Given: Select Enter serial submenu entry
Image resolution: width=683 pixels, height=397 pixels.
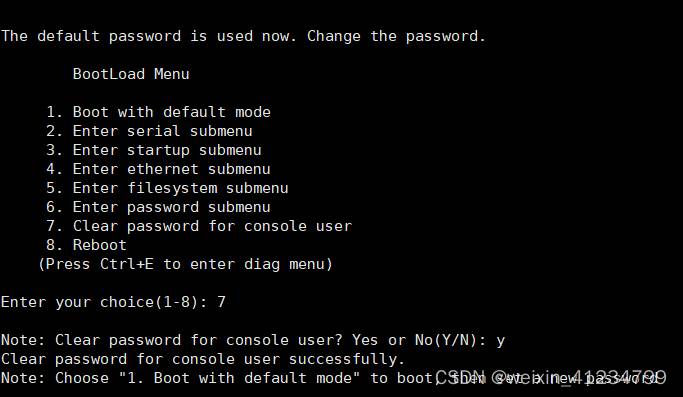Looking at the screenshot, I should [x=149, y=131].
